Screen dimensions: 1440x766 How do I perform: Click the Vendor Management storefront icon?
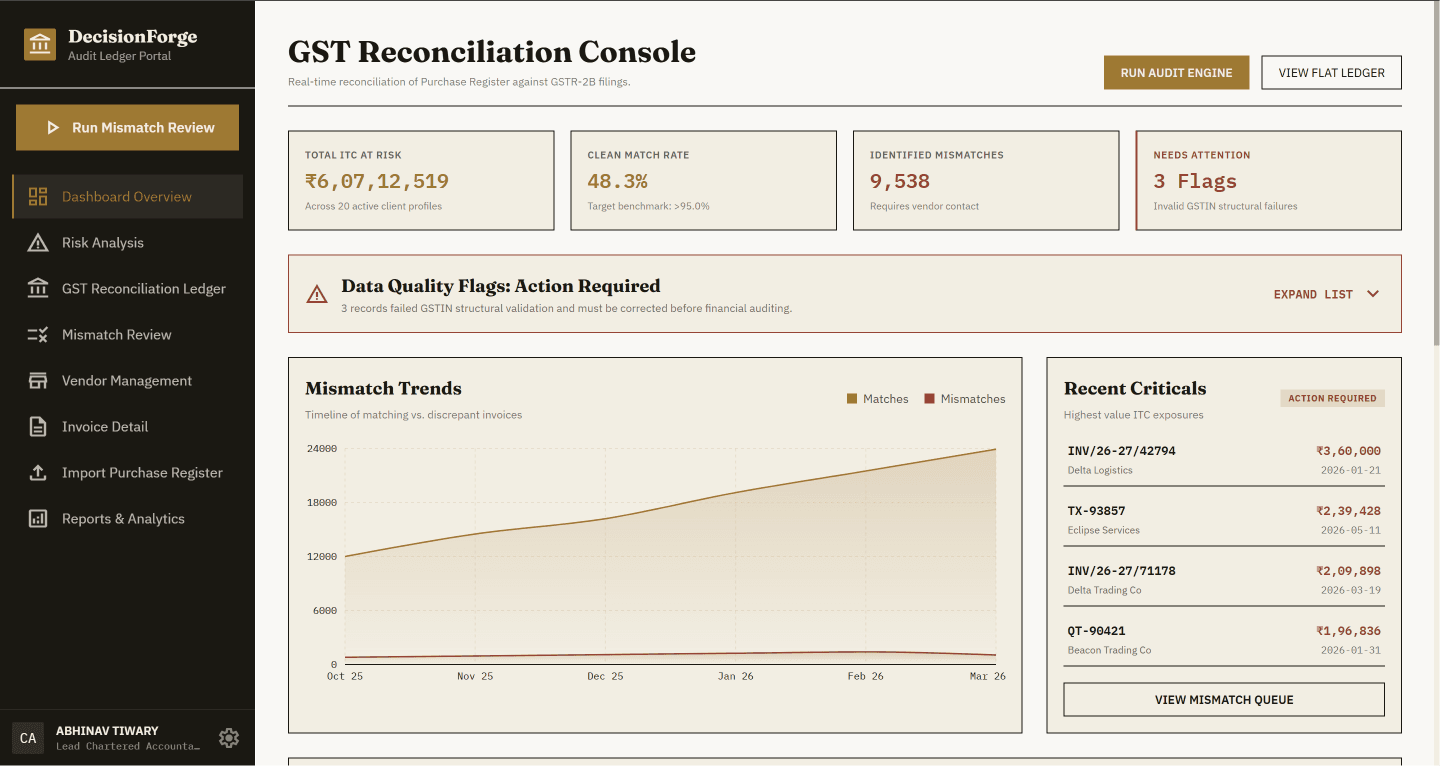pyautogui.click(x=38, y=381)
